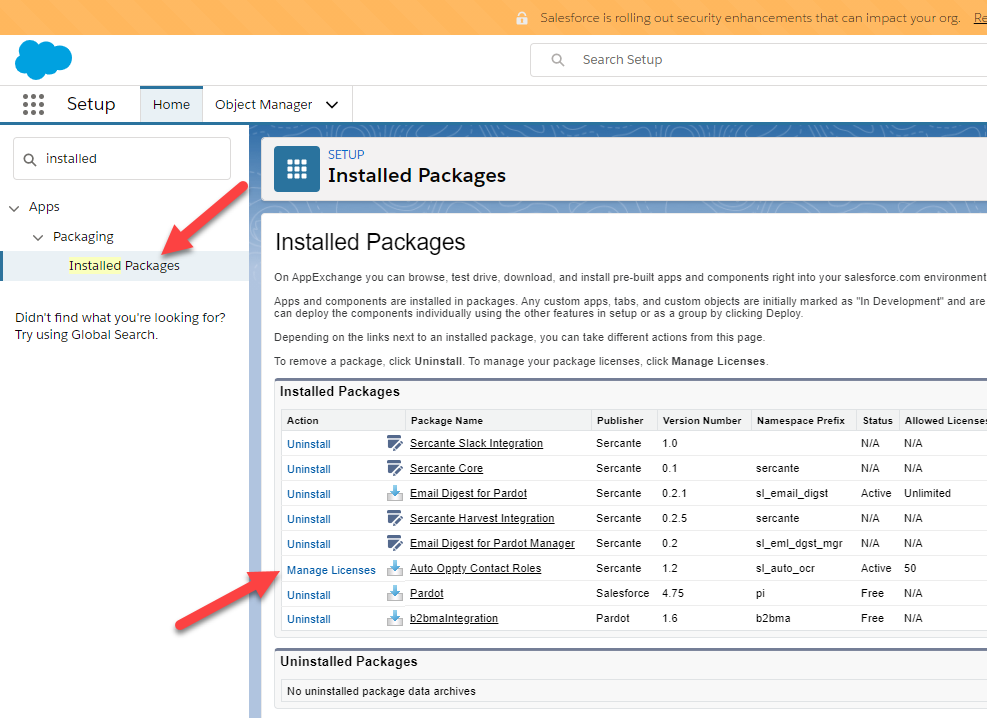The height and width of the screenshot is (718, 987).
Task: Click the SETUP breadcrumb label above the title
Action: [x=346, y=155]
